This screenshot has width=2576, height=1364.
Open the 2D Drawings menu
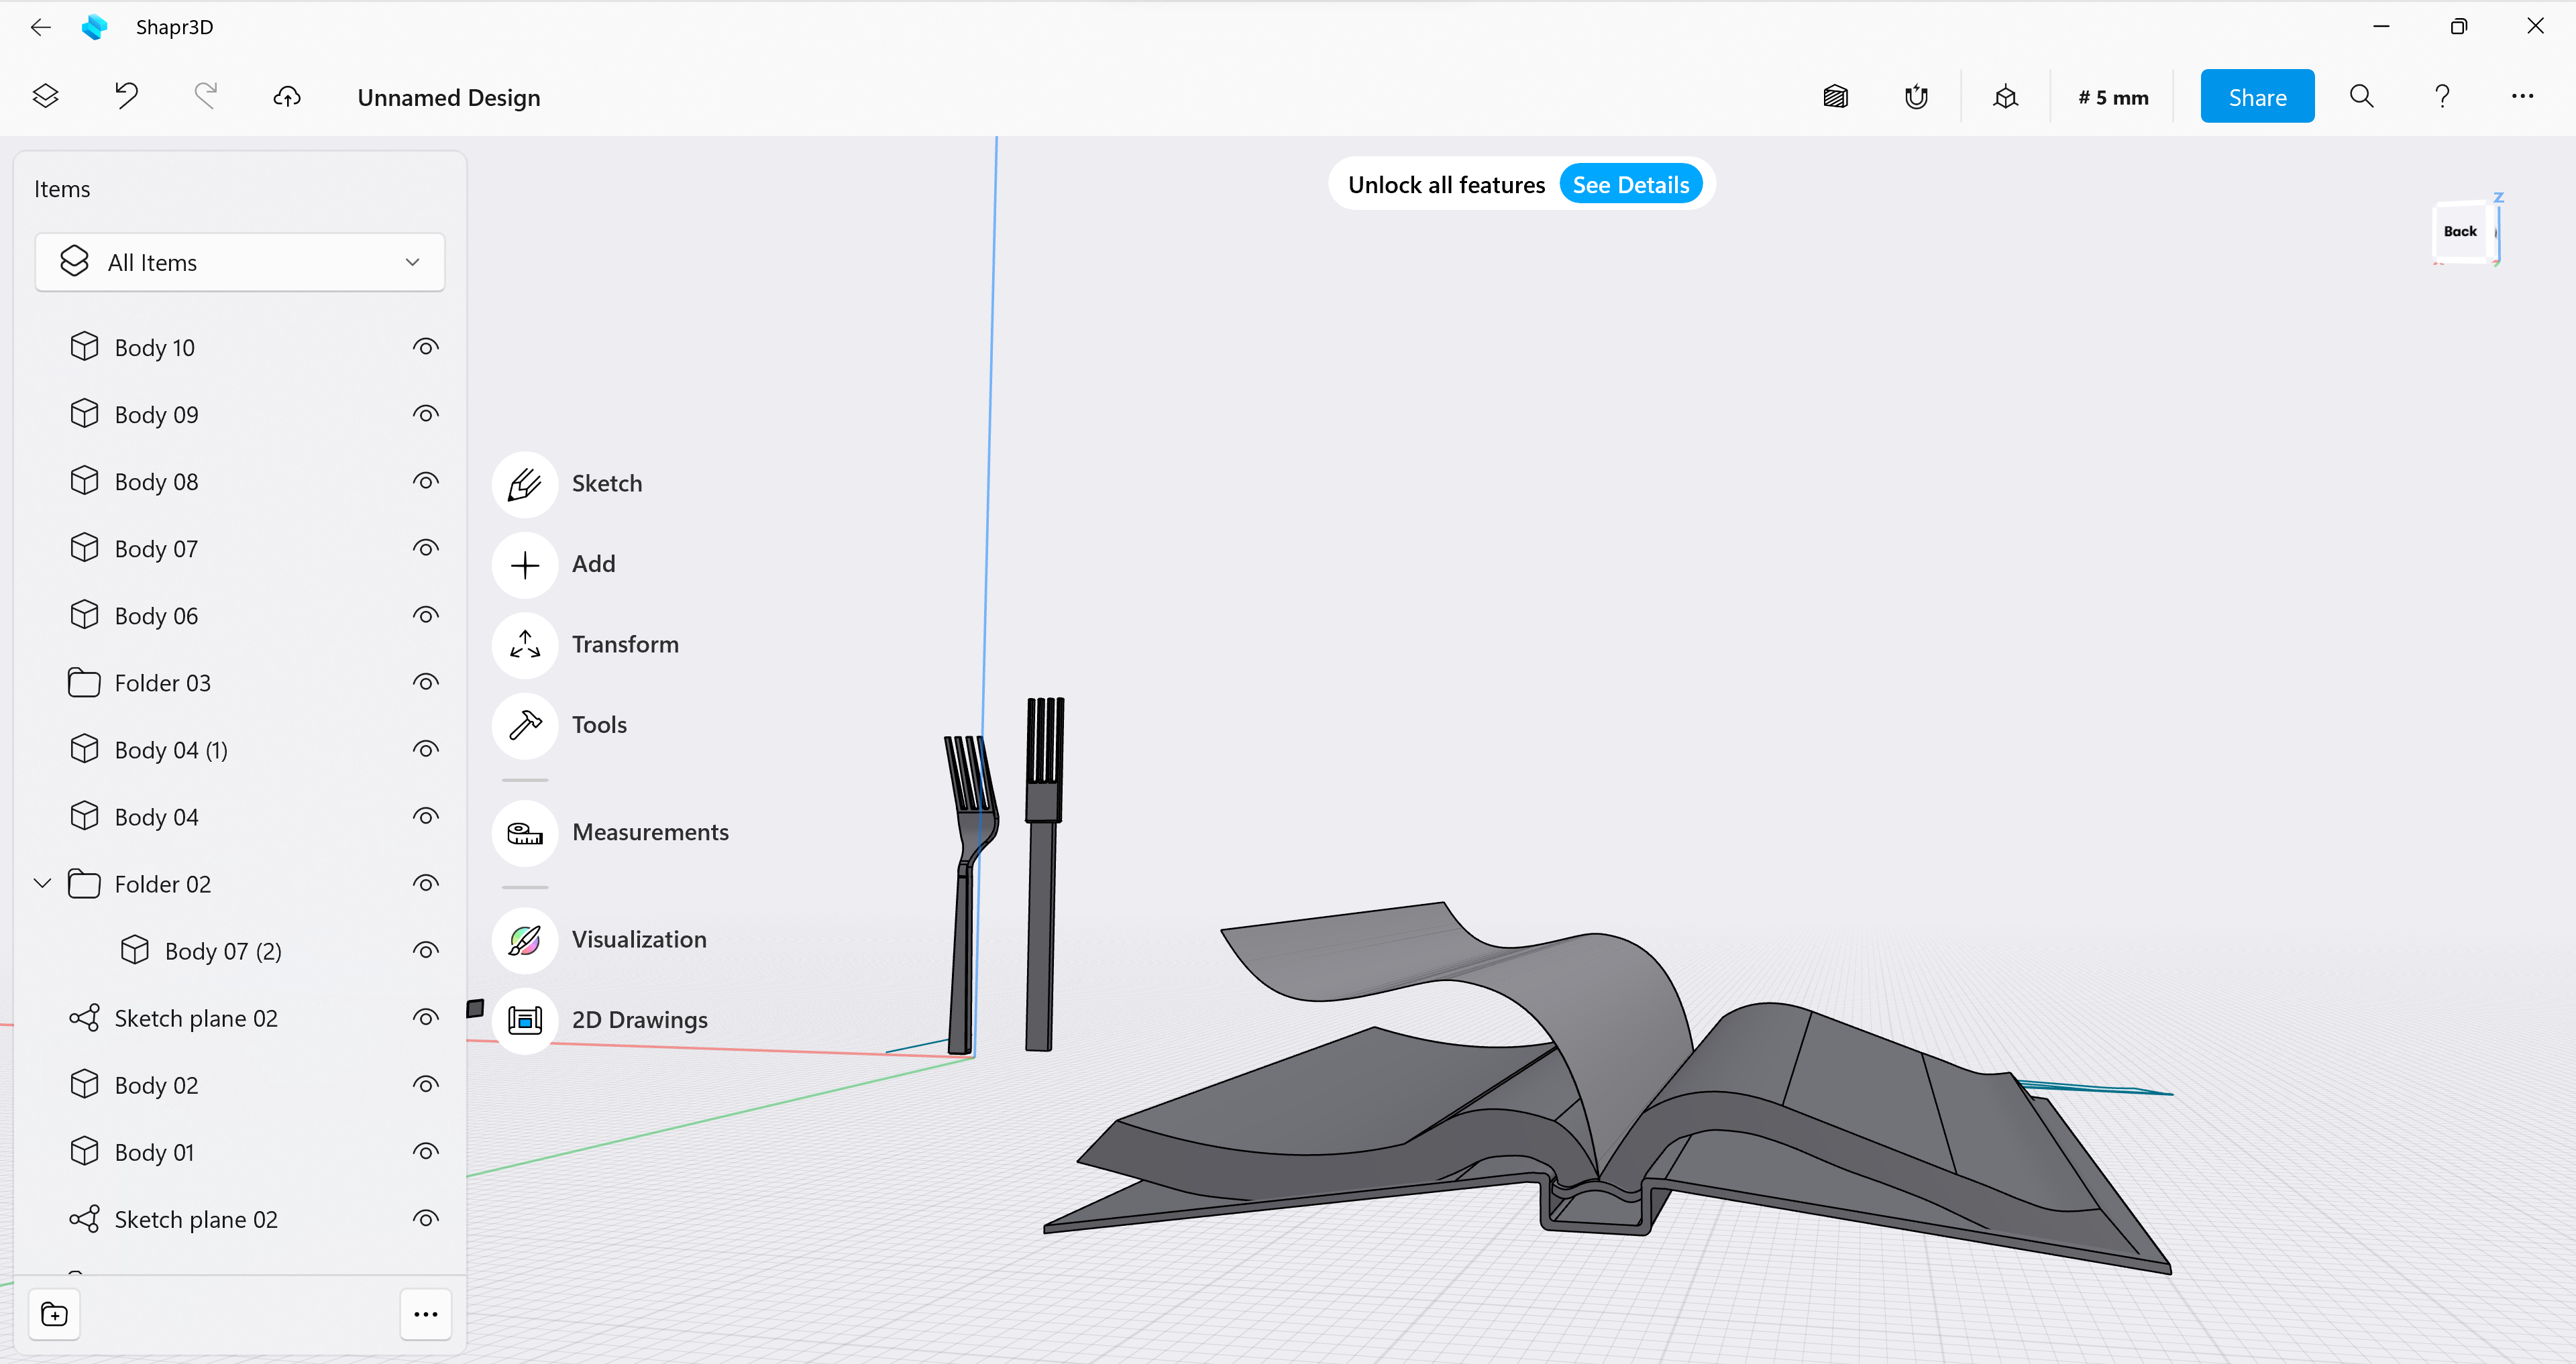click(x=524, y=1020)
